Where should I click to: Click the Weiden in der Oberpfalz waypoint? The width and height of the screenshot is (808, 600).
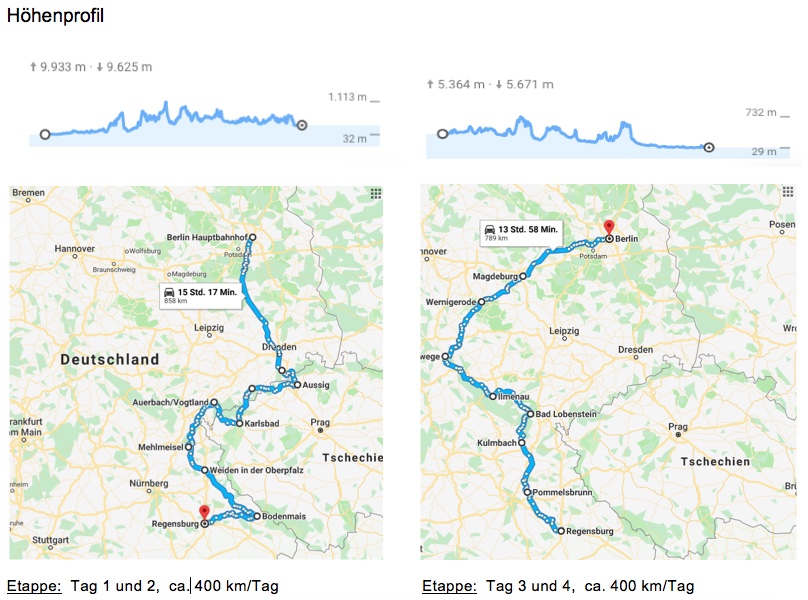tap(204, 470)
